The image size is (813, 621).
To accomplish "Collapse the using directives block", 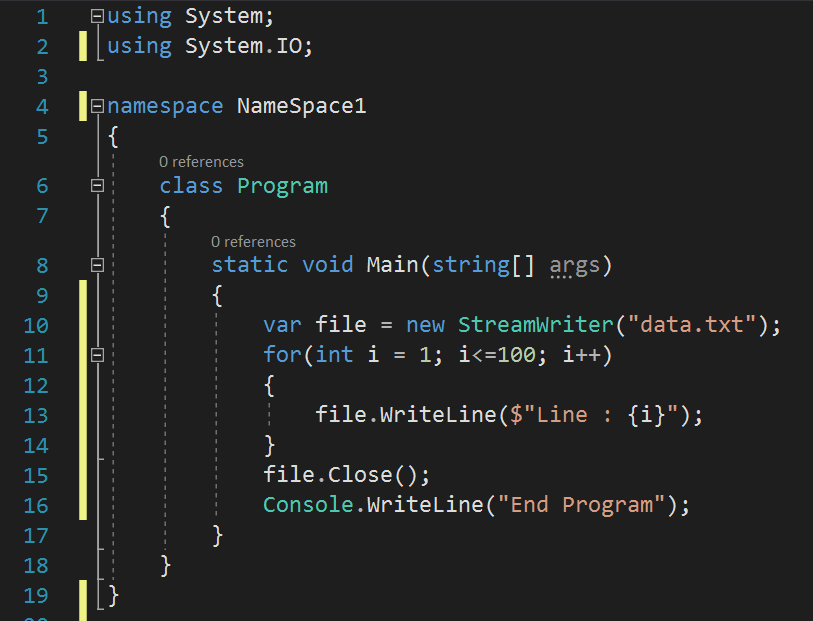I will (97, 17).
